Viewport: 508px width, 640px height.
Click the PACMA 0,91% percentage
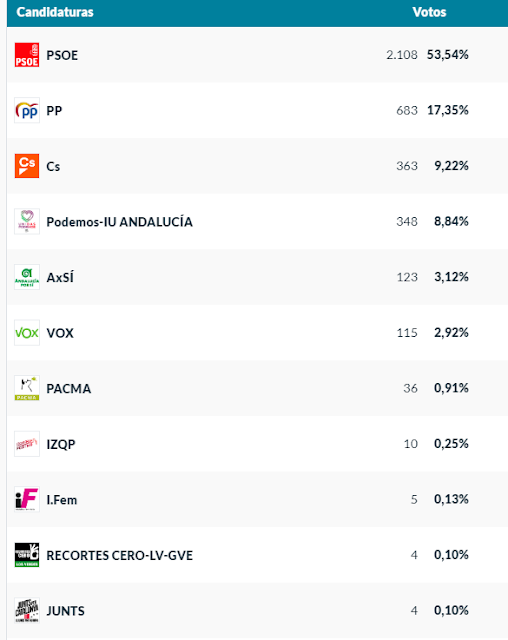pos(451,388)
